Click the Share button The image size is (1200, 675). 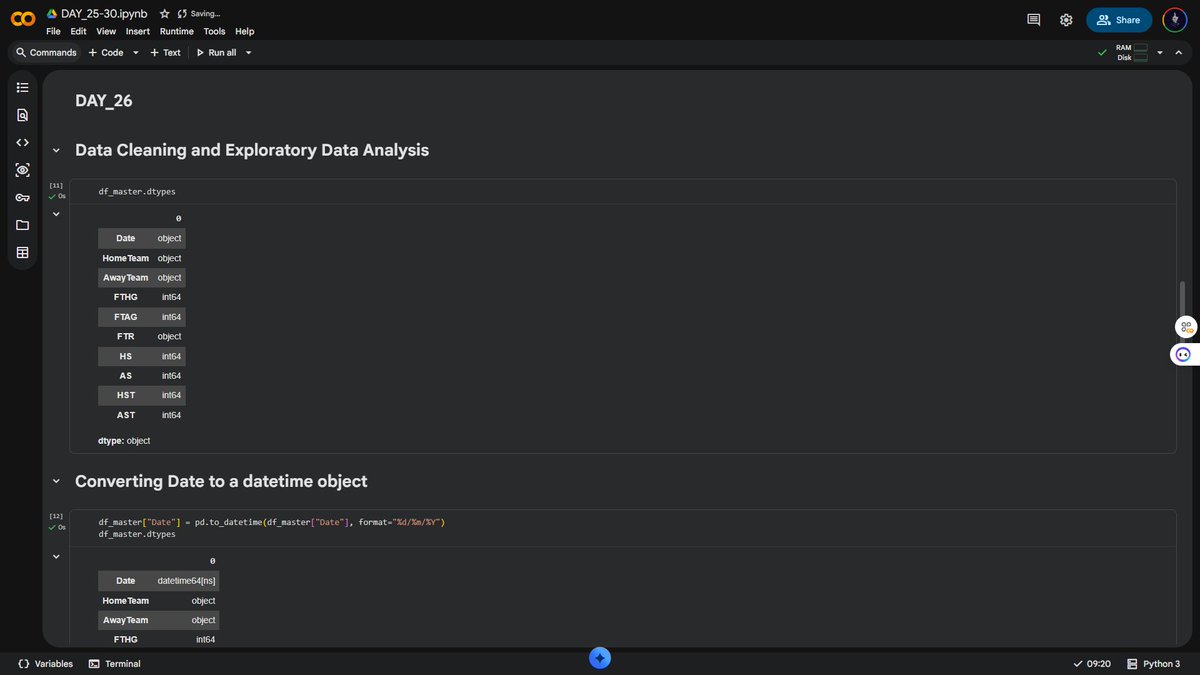pos(1119,20)
